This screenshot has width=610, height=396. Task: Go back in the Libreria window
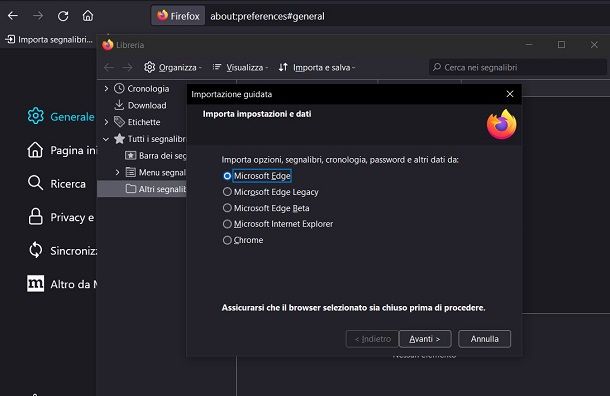[x=109, y=67]
